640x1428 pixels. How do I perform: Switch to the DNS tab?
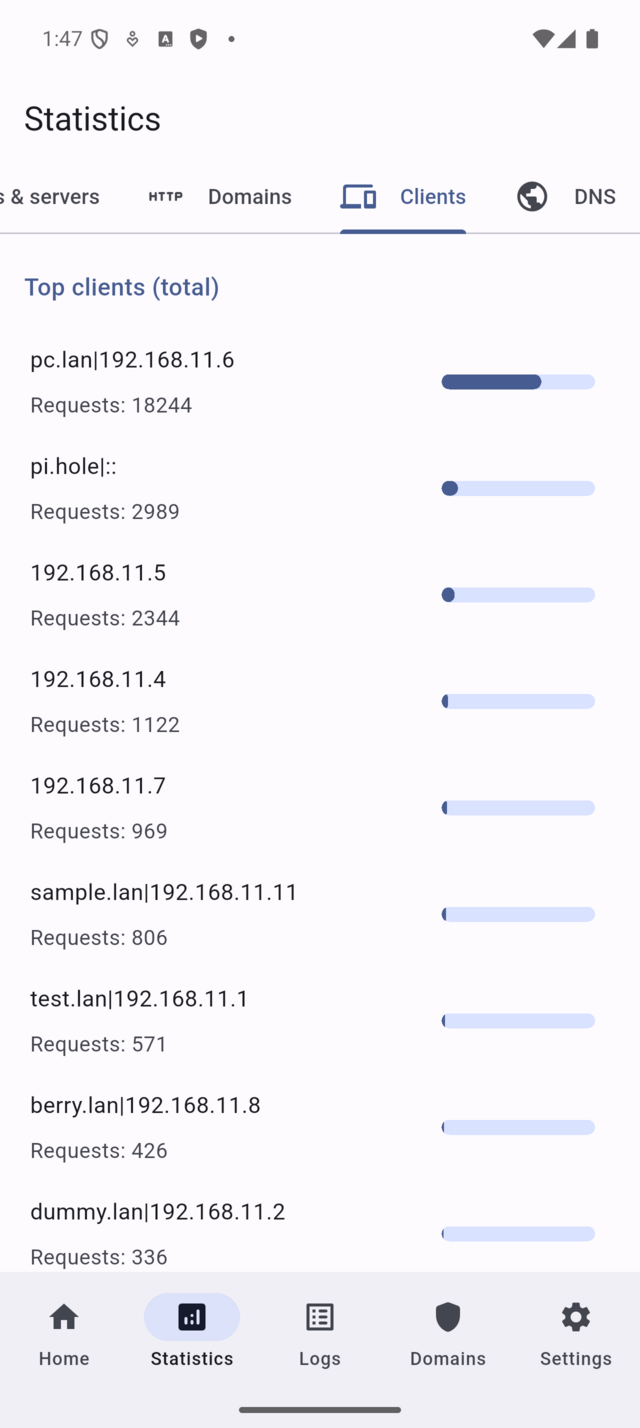(x=594, y=196)
